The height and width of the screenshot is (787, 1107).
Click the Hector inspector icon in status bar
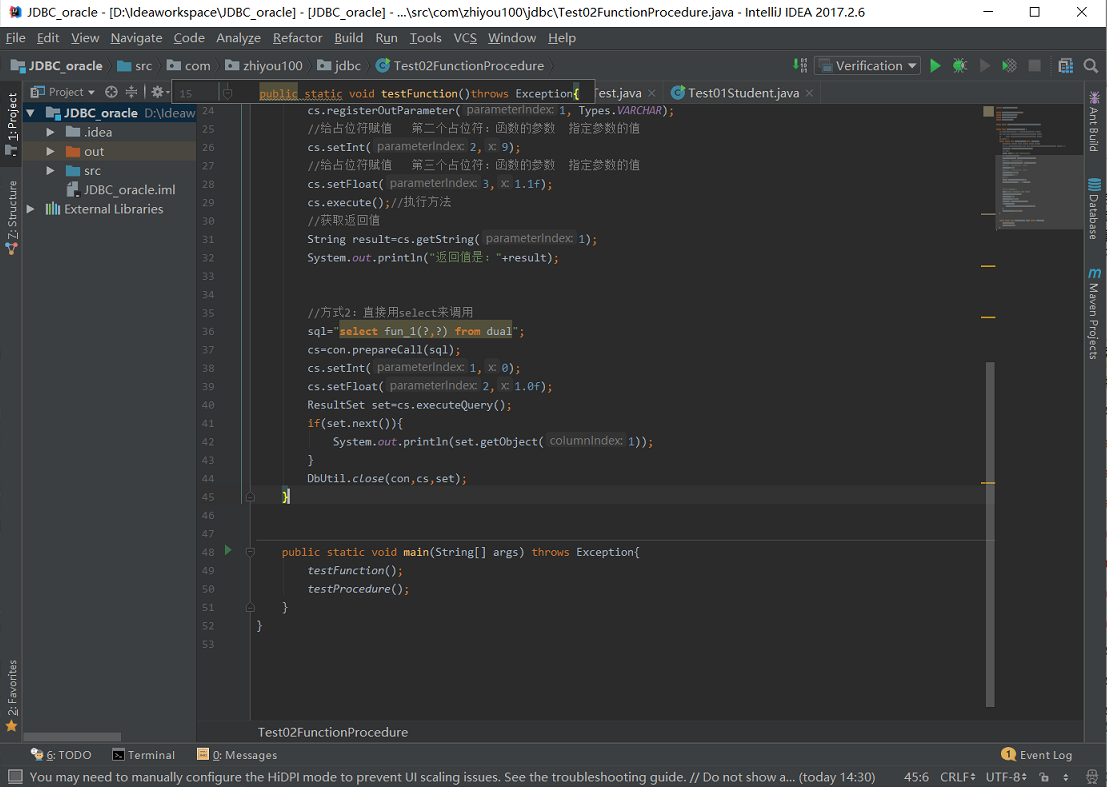click(x=1091, y=776)
